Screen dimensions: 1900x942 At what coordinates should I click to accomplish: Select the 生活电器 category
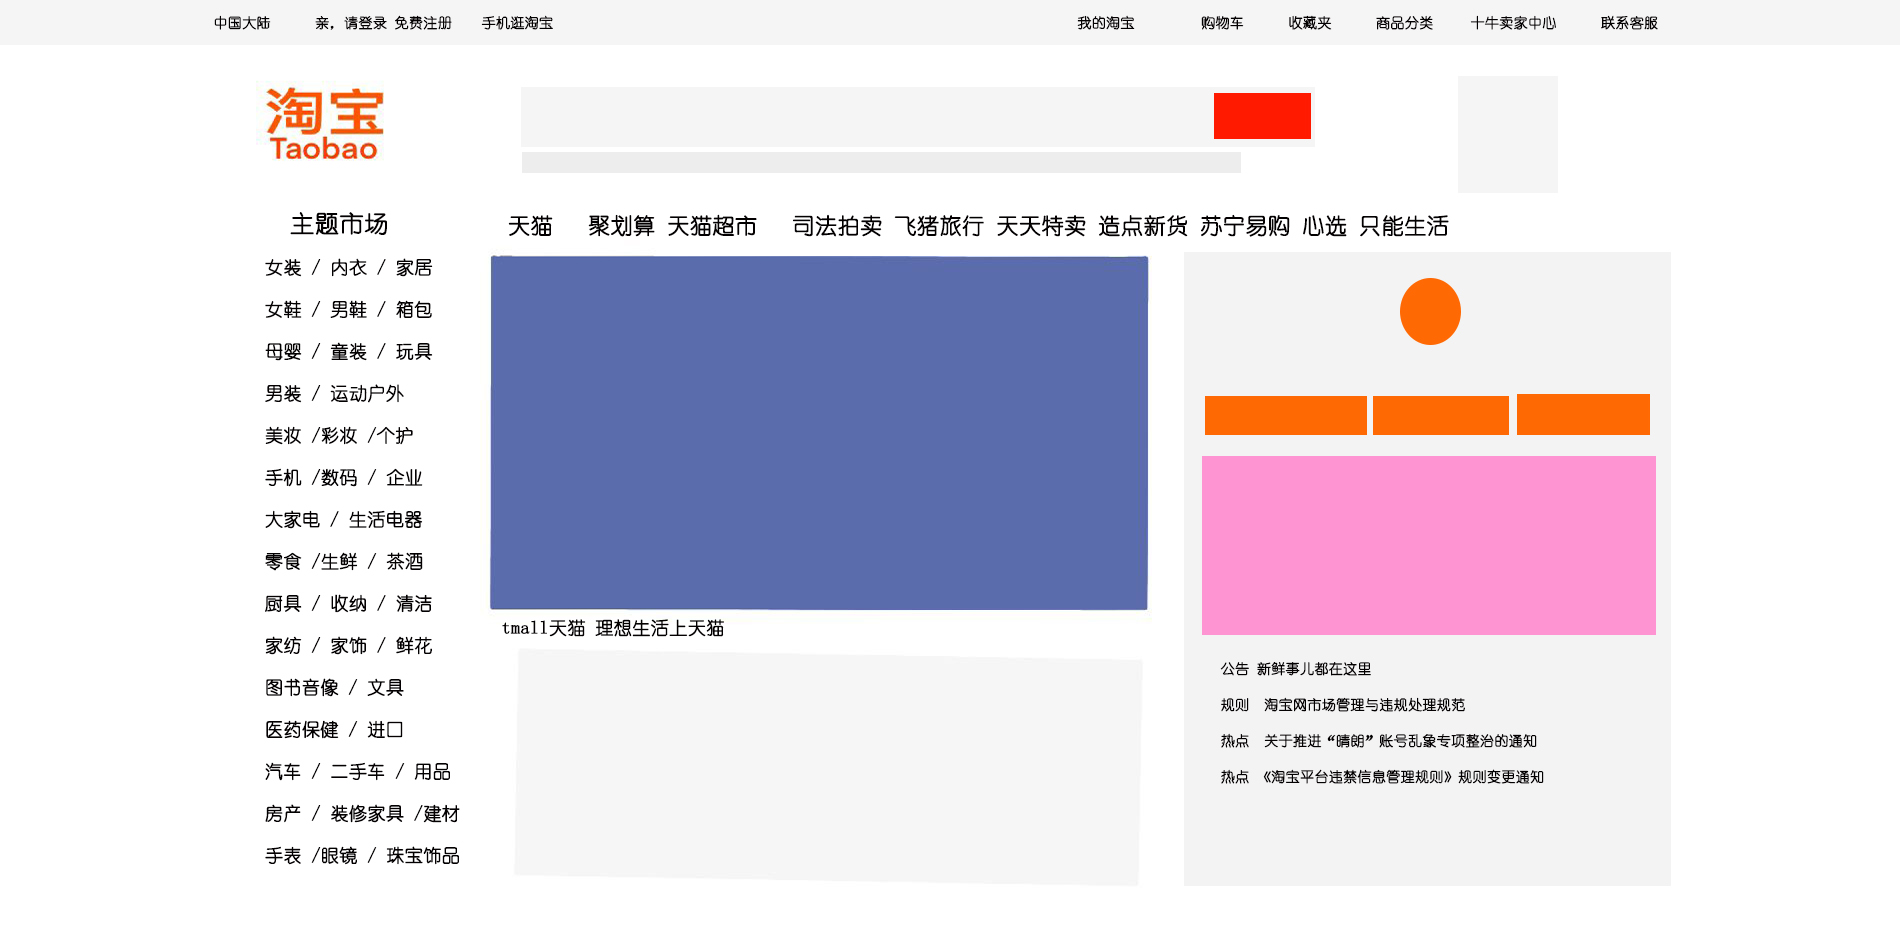[385, 520]
